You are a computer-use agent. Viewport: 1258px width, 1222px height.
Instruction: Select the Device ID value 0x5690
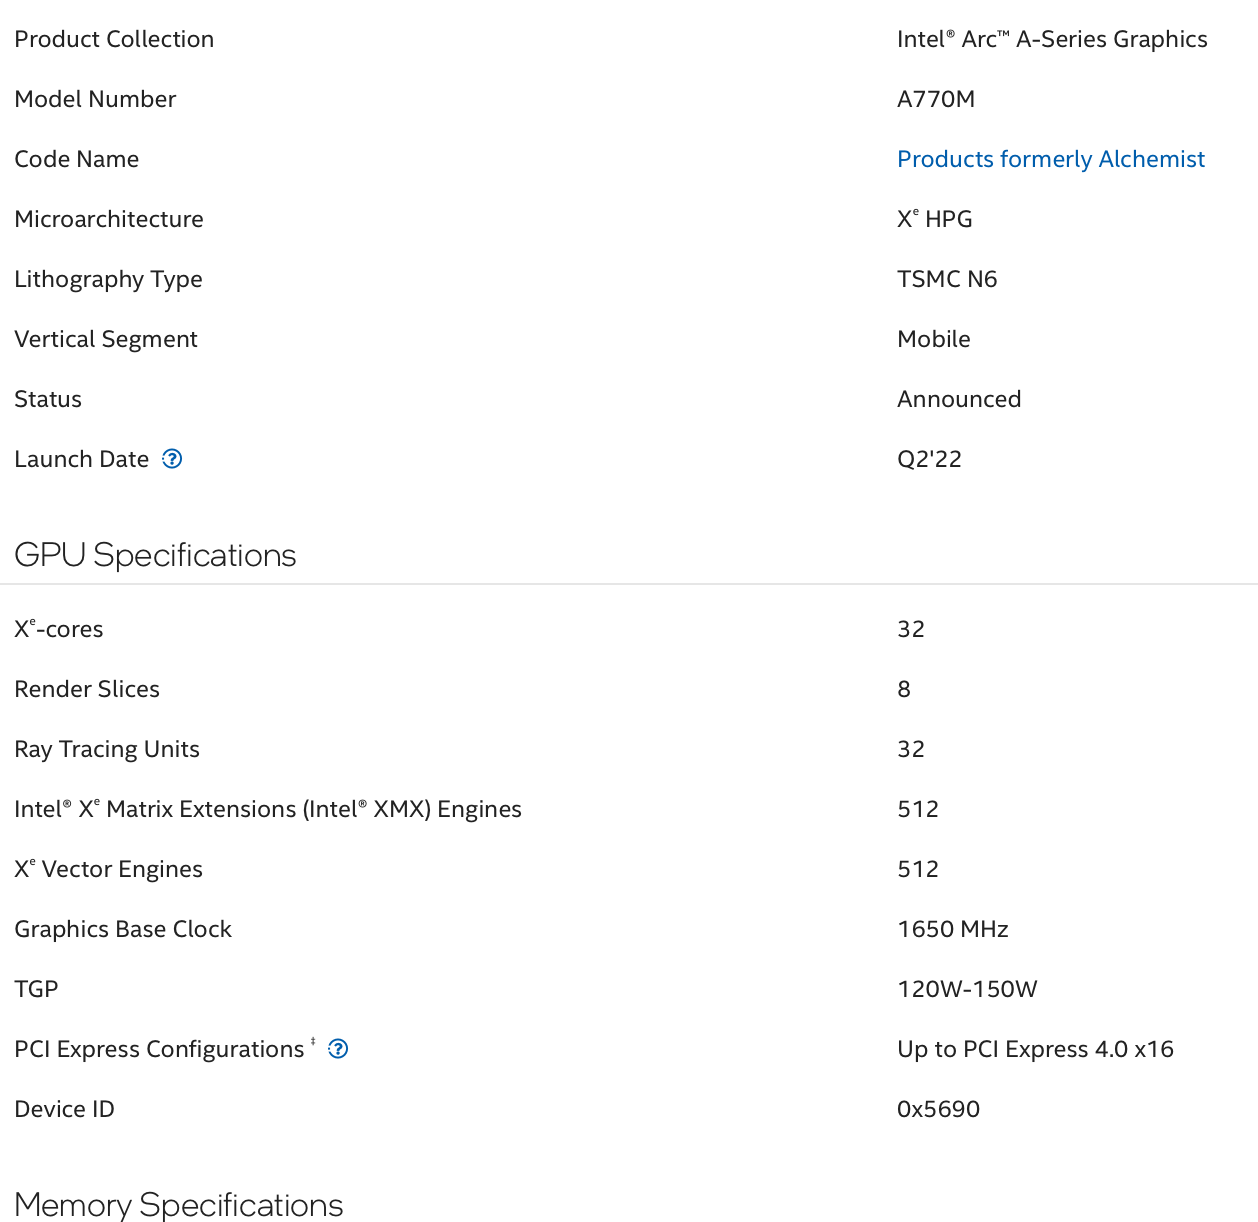938,1109
